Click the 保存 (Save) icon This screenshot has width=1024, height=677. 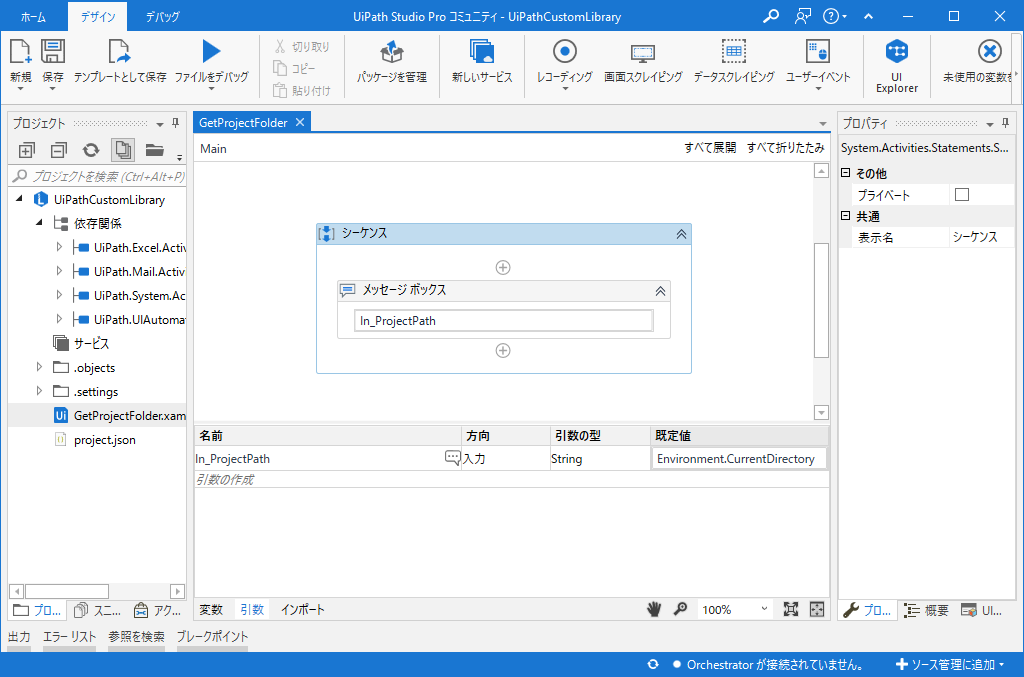pyautogui.click(x=53, y=52)
